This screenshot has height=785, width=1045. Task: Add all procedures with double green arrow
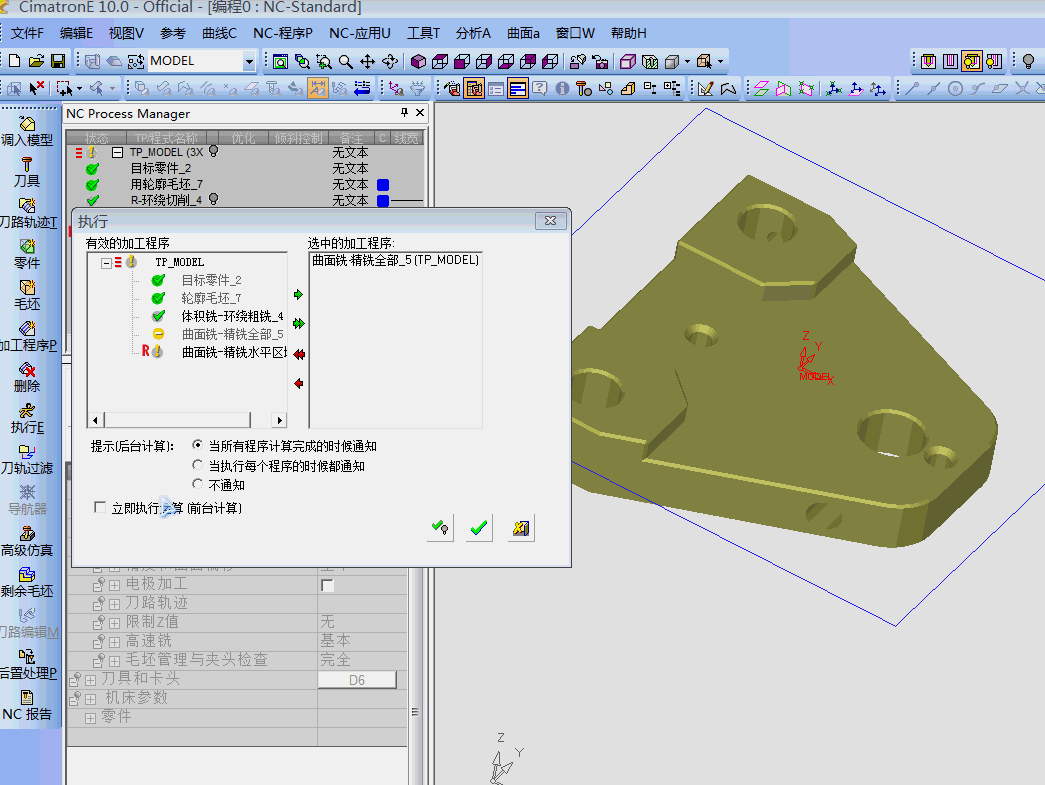pyautogui.click(x=299, y=324)
